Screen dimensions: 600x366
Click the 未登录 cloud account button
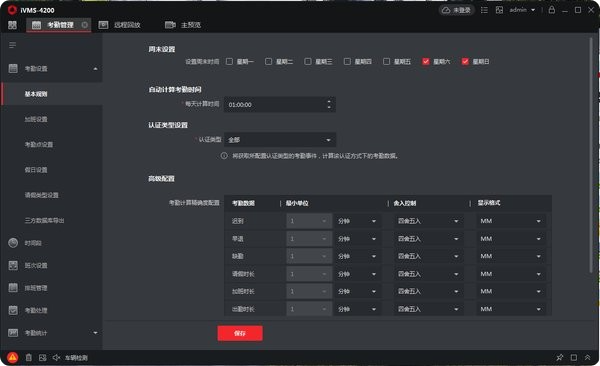tap(456, 10)
